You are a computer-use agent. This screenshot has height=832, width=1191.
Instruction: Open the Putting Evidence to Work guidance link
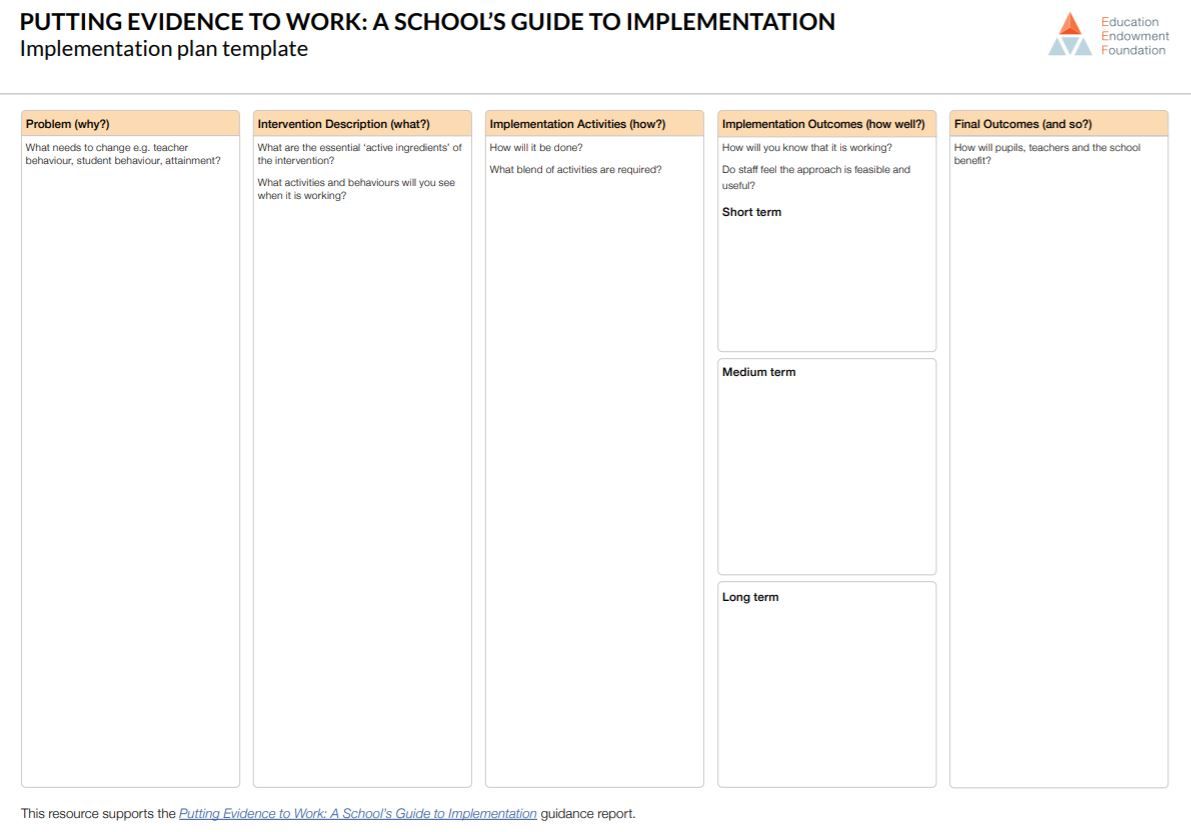[357, 813]
